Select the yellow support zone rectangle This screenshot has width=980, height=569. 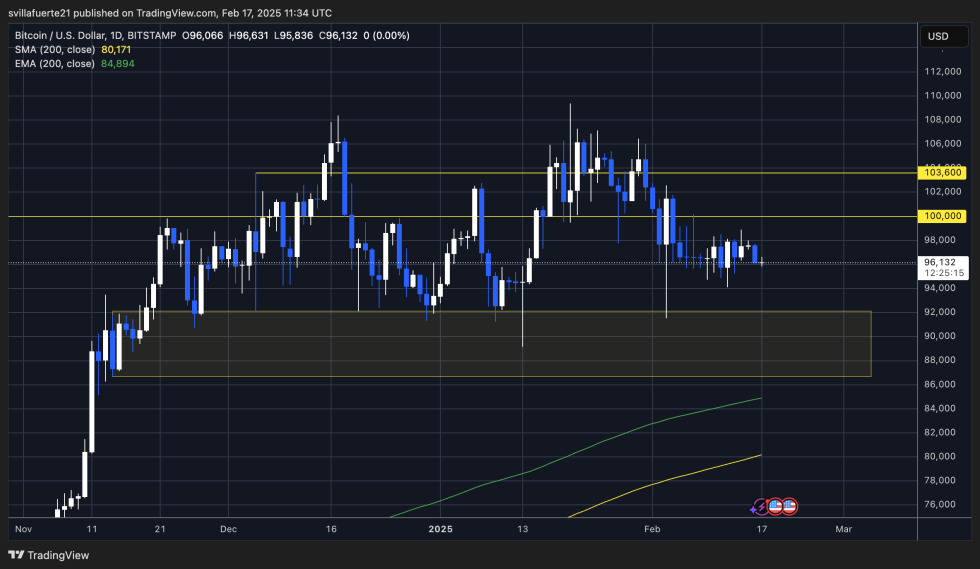[490, 344]
